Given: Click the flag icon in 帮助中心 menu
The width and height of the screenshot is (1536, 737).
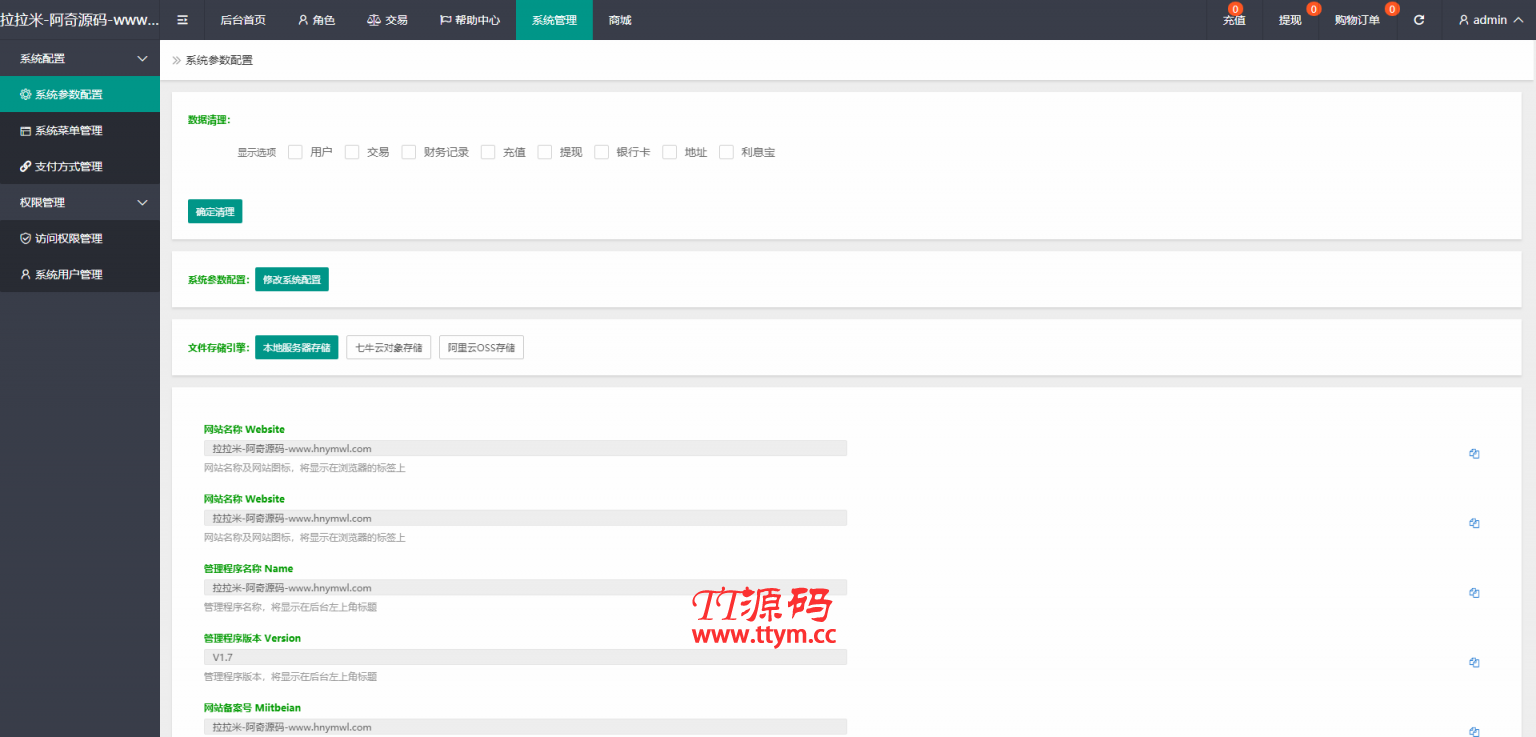Looking at the screenshot, I should pos(445,20).
